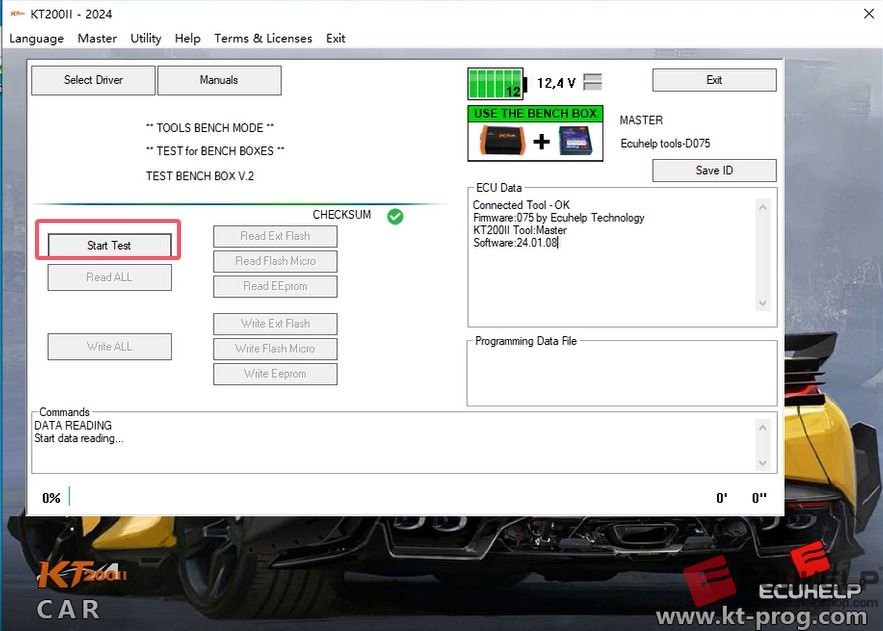This screenshot has height=631, width=883.
Task: Click the progress bar next to 0%
Action: [69, 496]
